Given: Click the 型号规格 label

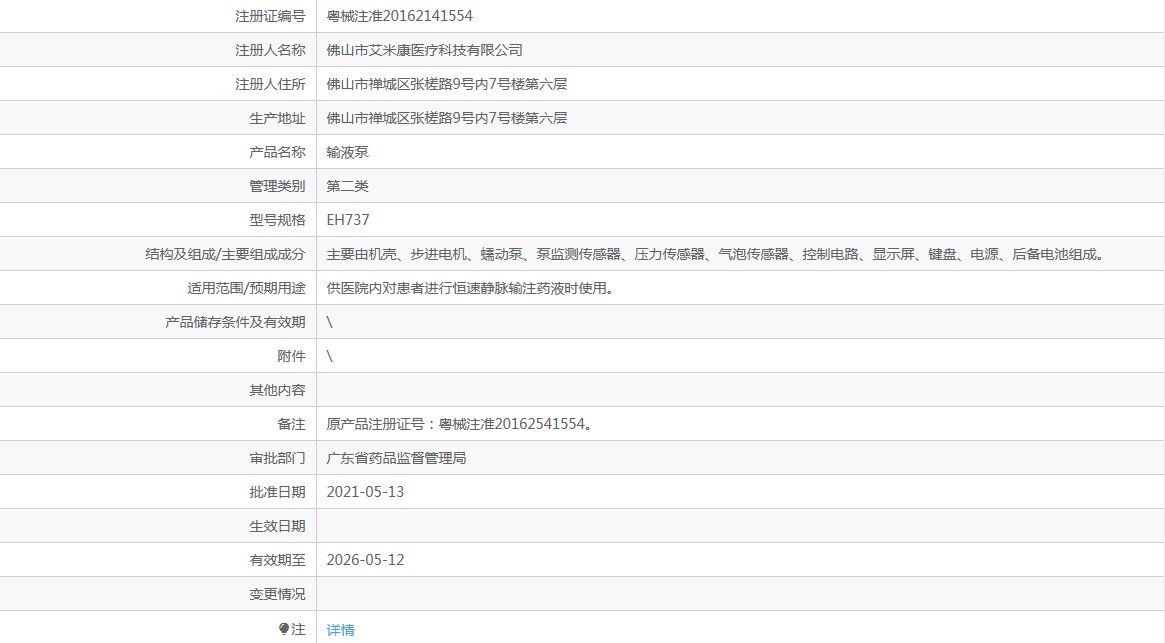Looking at the screenshot, I should pyautogui.click(x=277, y=220).
